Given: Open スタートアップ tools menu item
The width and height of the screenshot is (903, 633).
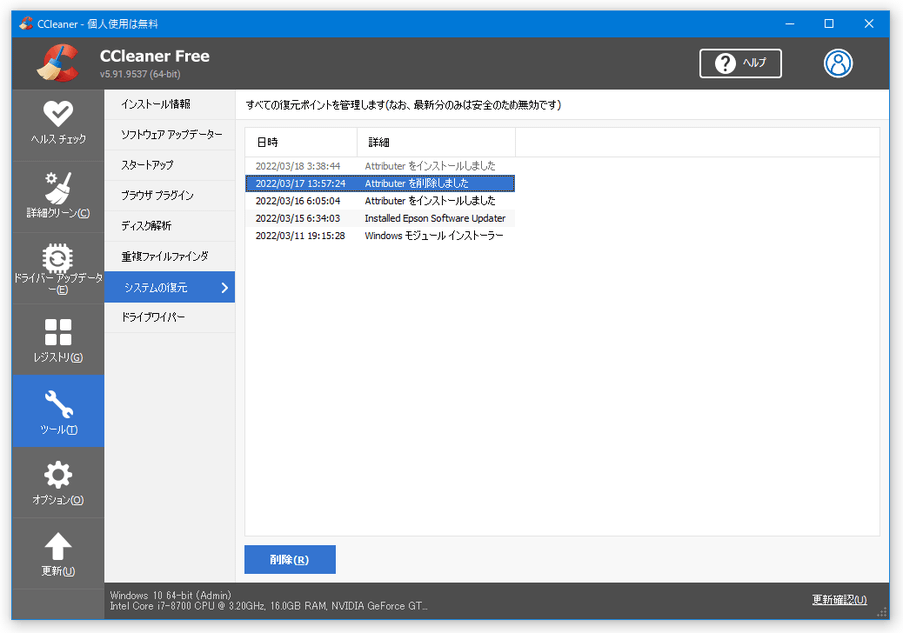Looking at the screenshot, I should click(170, 165).
